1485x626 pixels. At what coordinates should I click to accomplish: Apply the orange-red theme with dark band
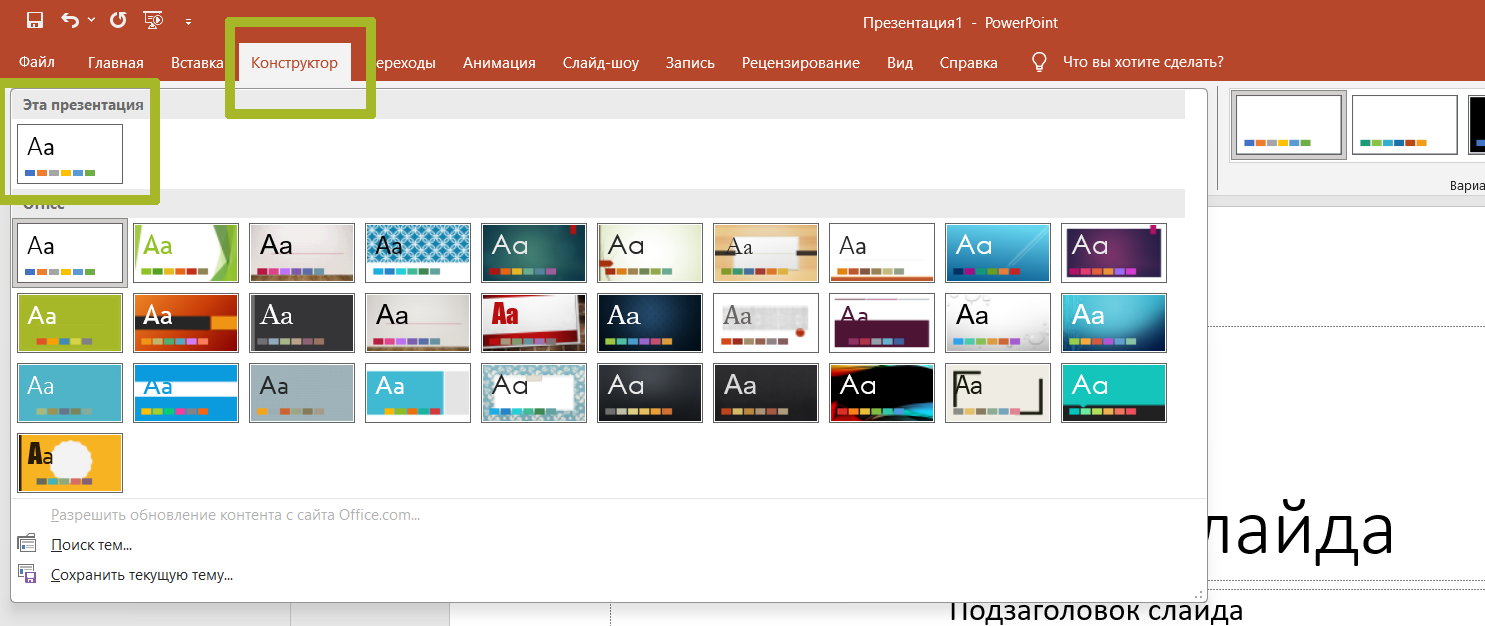point(186,322)
